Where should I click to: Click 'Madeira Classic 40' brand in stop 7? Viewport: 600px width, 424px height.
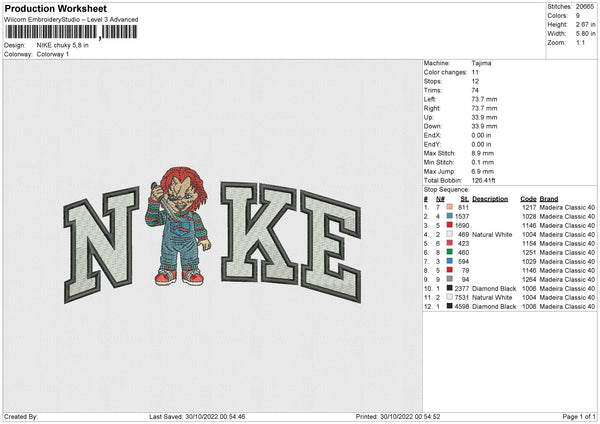coord(567,261)
